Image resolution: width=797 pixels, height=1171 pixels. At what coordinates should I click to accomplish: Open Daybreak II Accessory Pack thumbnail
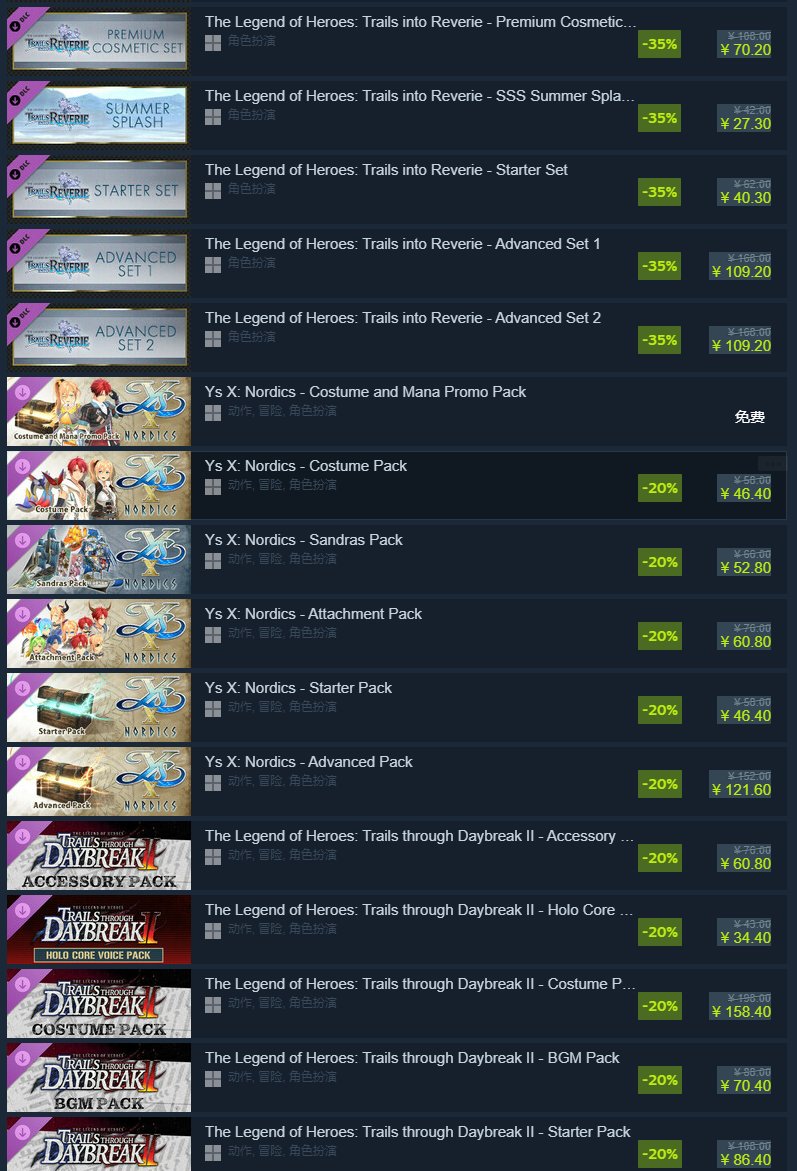pyautogui.click(x=99, y=856)
